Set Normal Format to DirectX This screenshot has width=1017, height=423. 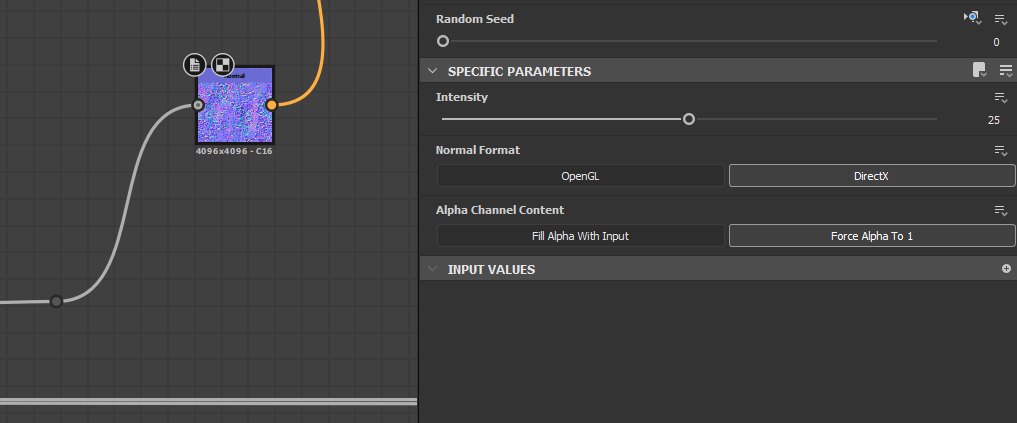(871, 175)
